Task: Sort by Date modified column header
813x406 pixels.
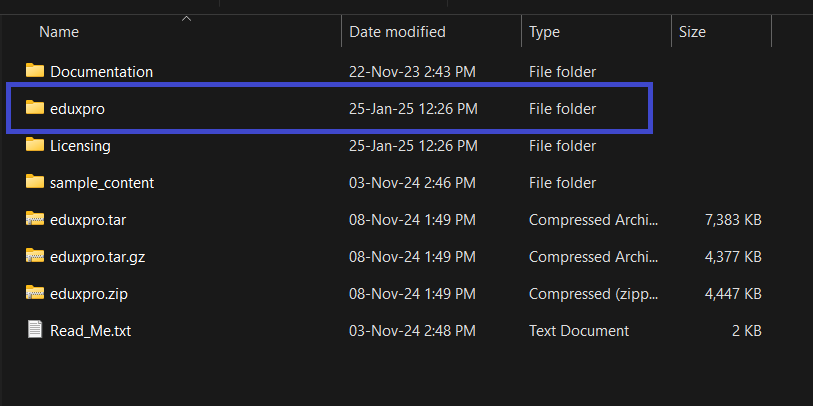Action: click(x=397, y=32)
